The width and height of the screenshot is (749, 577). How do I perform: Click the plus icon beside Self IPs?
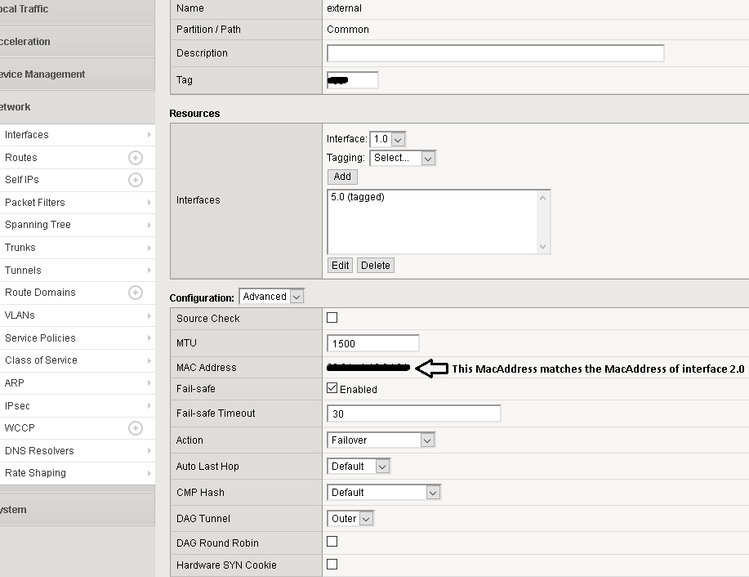[x=135, y=180]
